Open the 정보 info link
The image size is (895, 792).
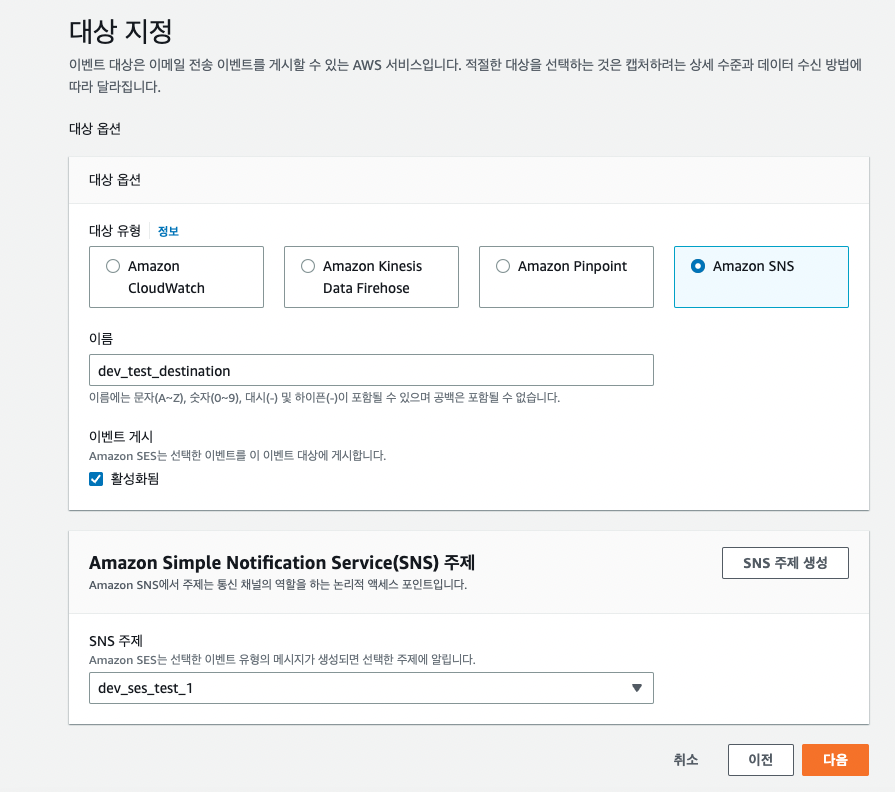click(168, 231)
